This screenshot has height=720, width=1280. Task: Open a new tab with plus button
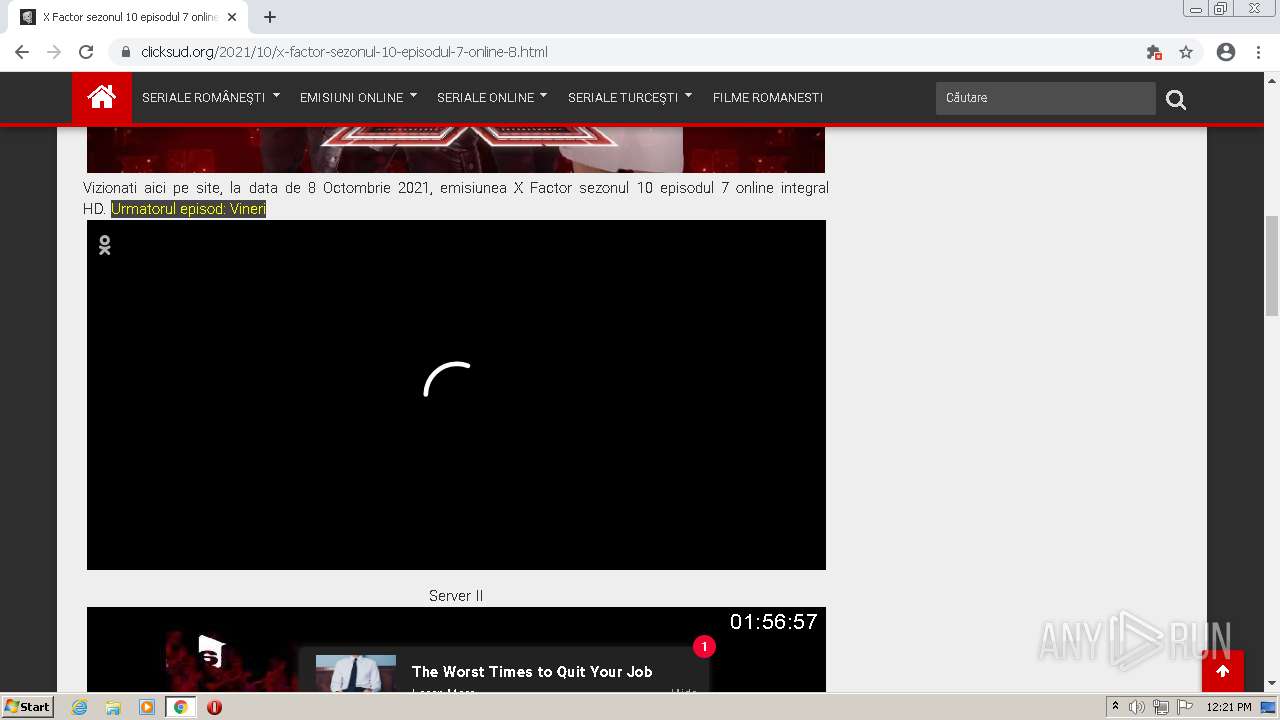click(270, 17)
